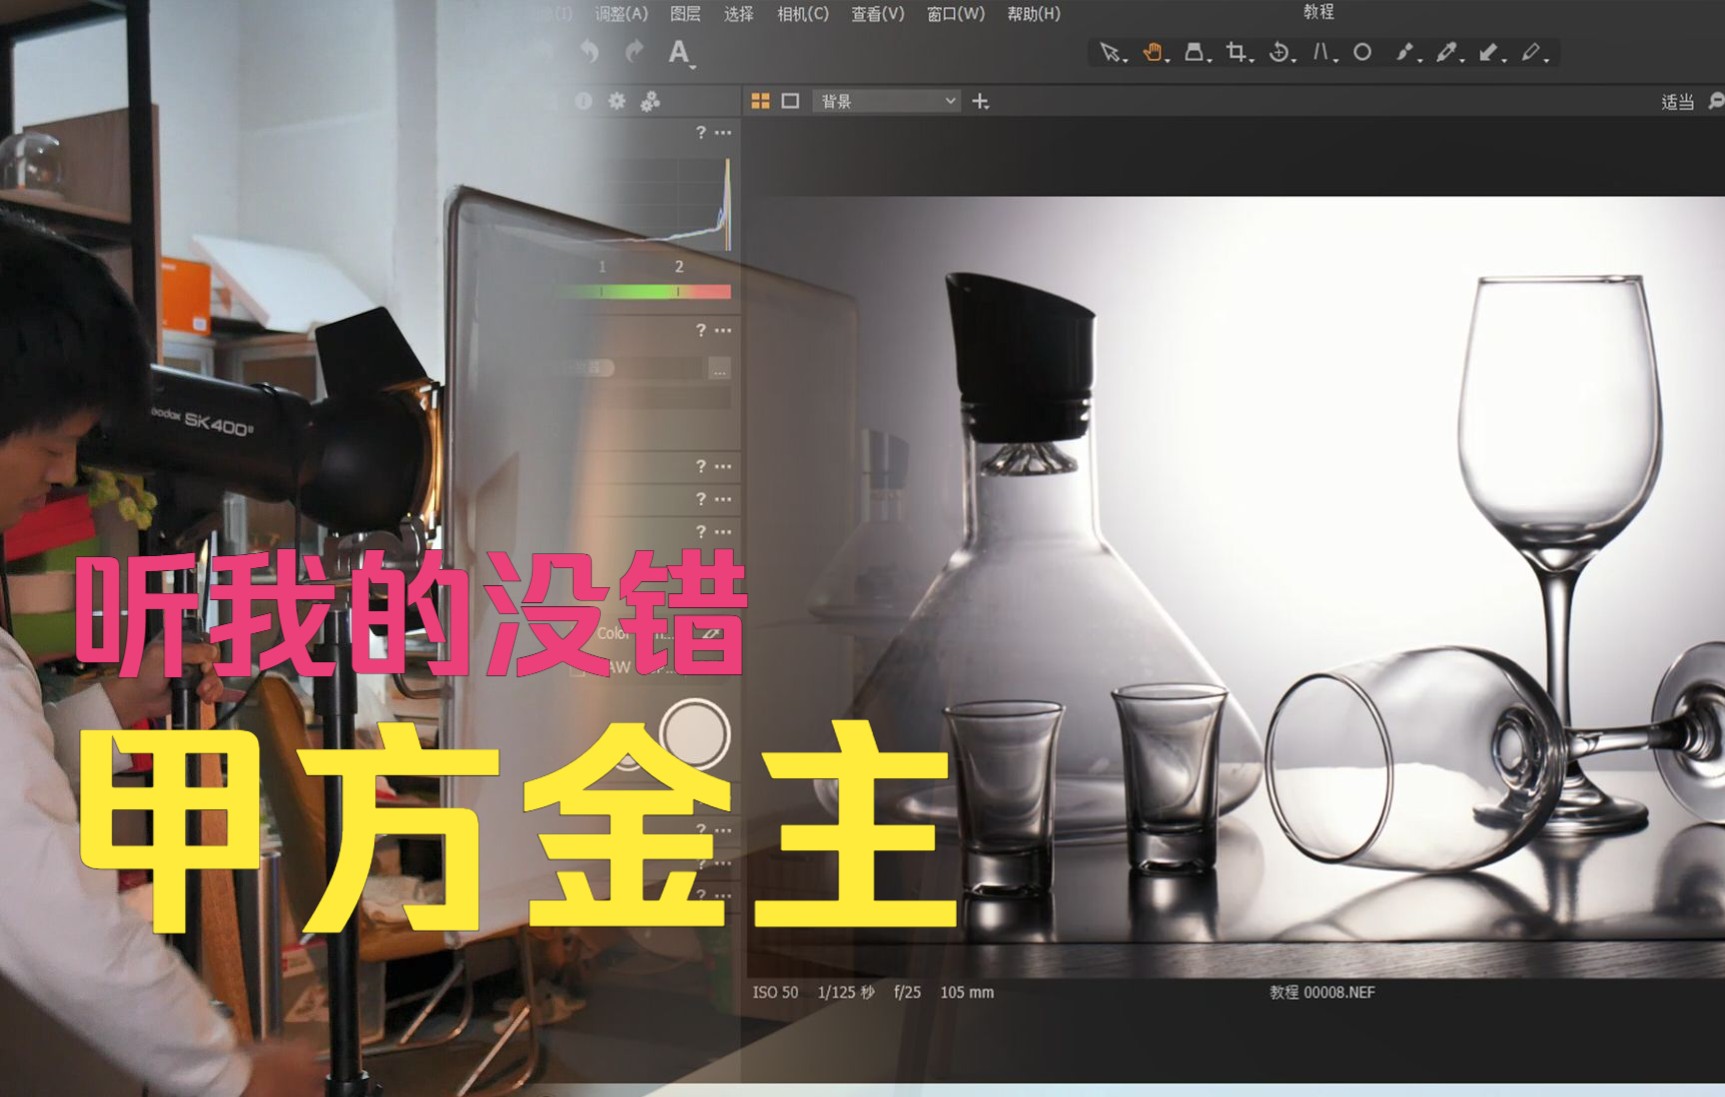Open the 帮助(H) menu
The image size is (1725, 1097).
[1033, 14]
